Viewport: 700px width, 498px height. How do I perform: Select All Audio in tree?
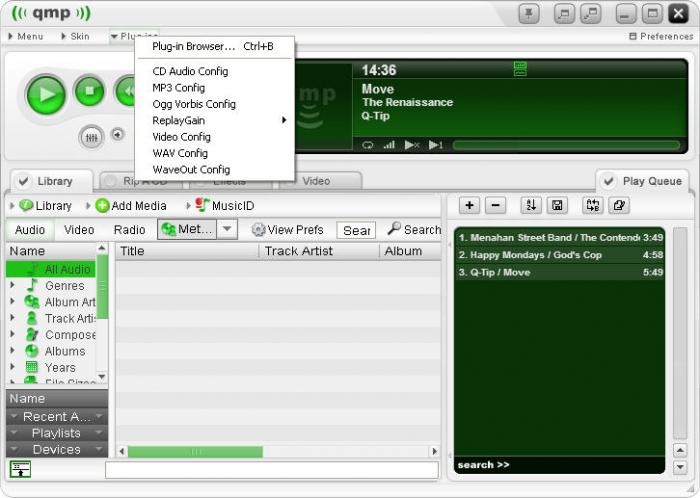pyautogui.click(x=51, y=269)
